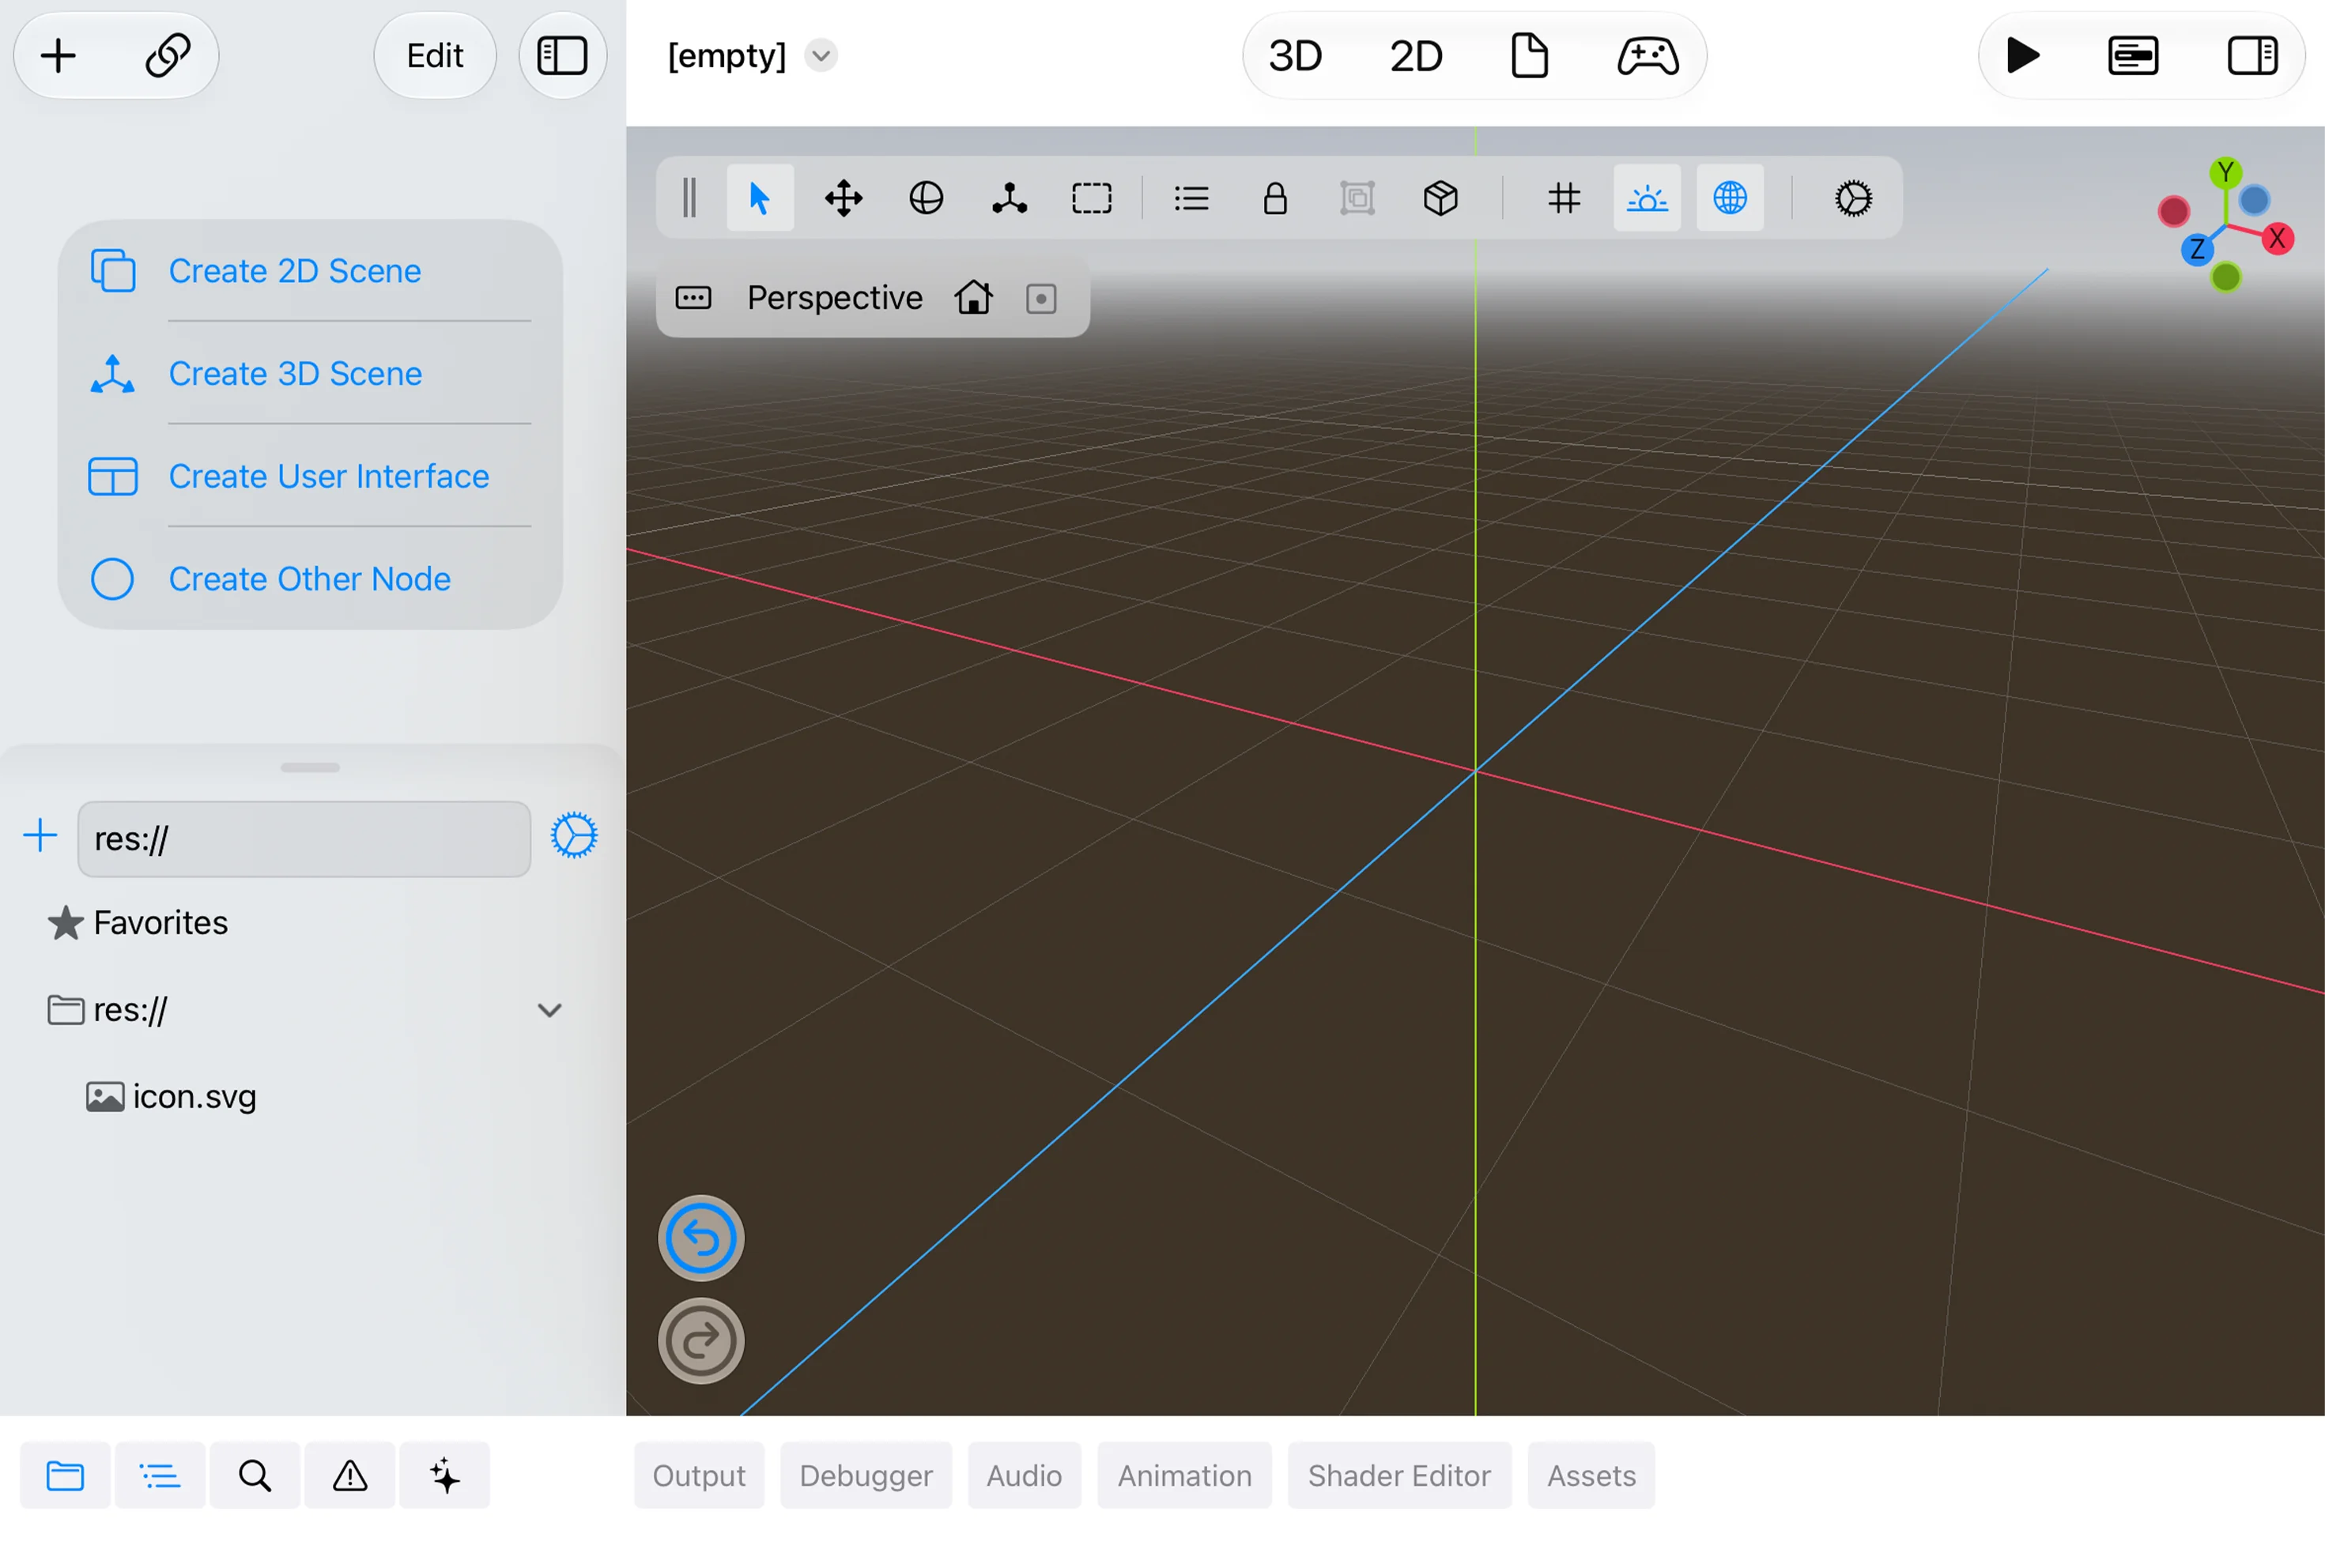Click the group selected nodes icon
This screenshot has height=1568, width=2325.
[1357, 198]
